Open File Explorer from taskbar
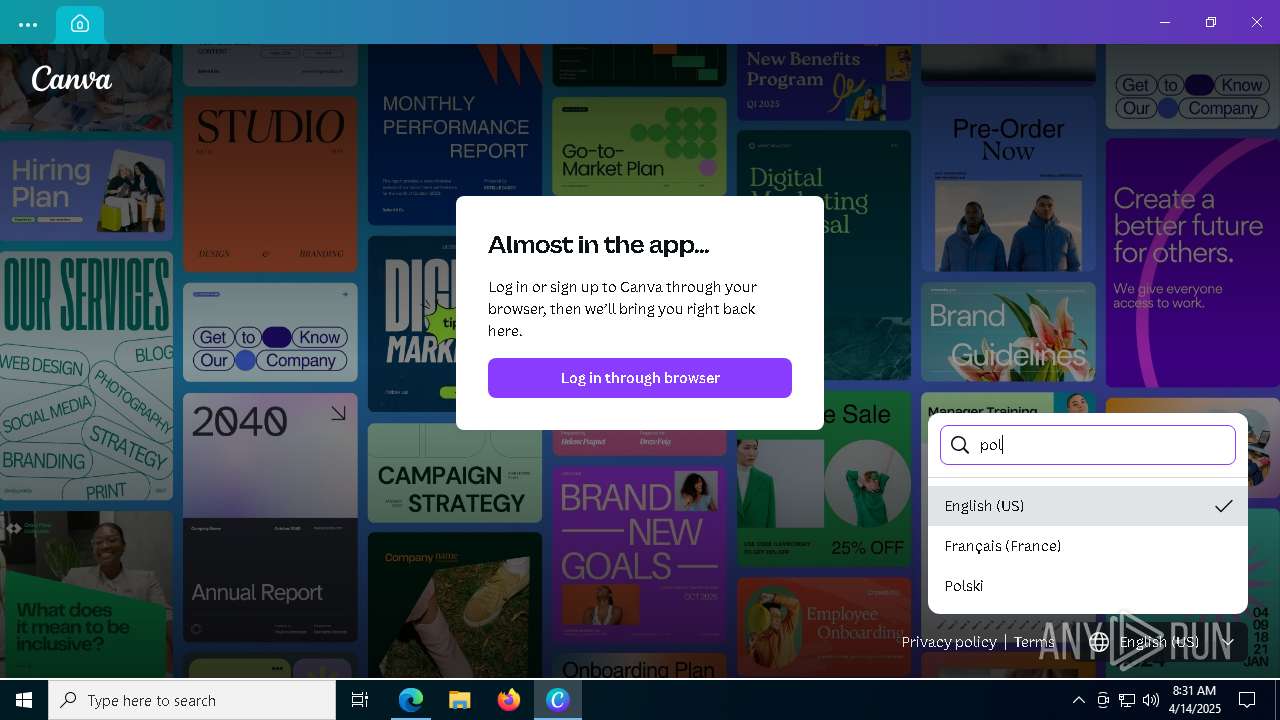Image resolution: width=1280 pixels, height=720 pixels. click(x=459, y=700)
